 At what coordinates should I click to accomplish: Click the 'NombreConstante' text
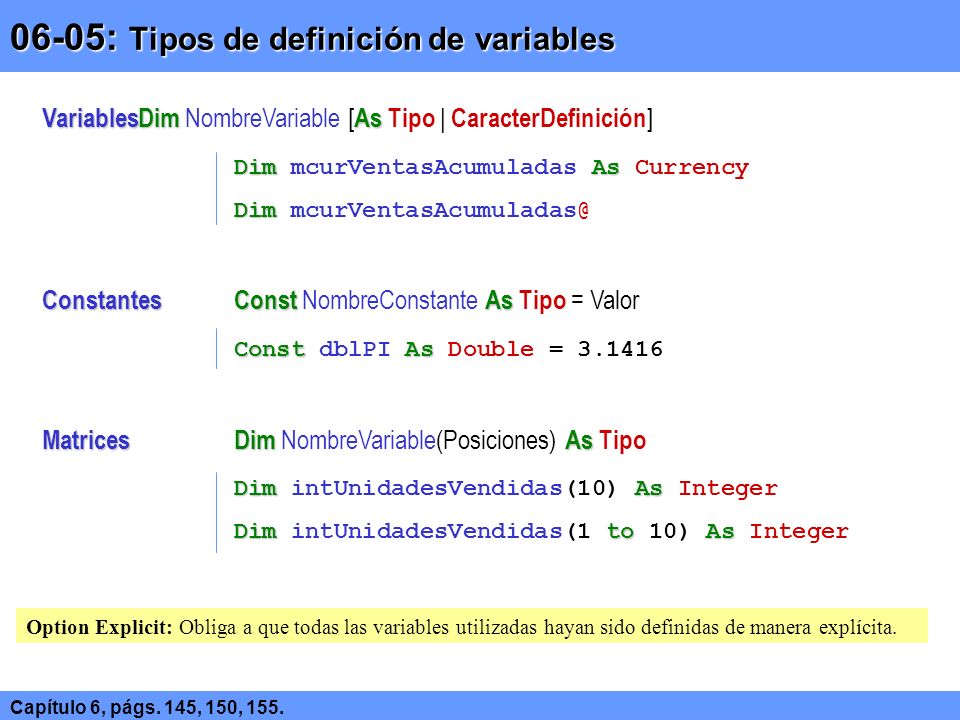(390, 300)
